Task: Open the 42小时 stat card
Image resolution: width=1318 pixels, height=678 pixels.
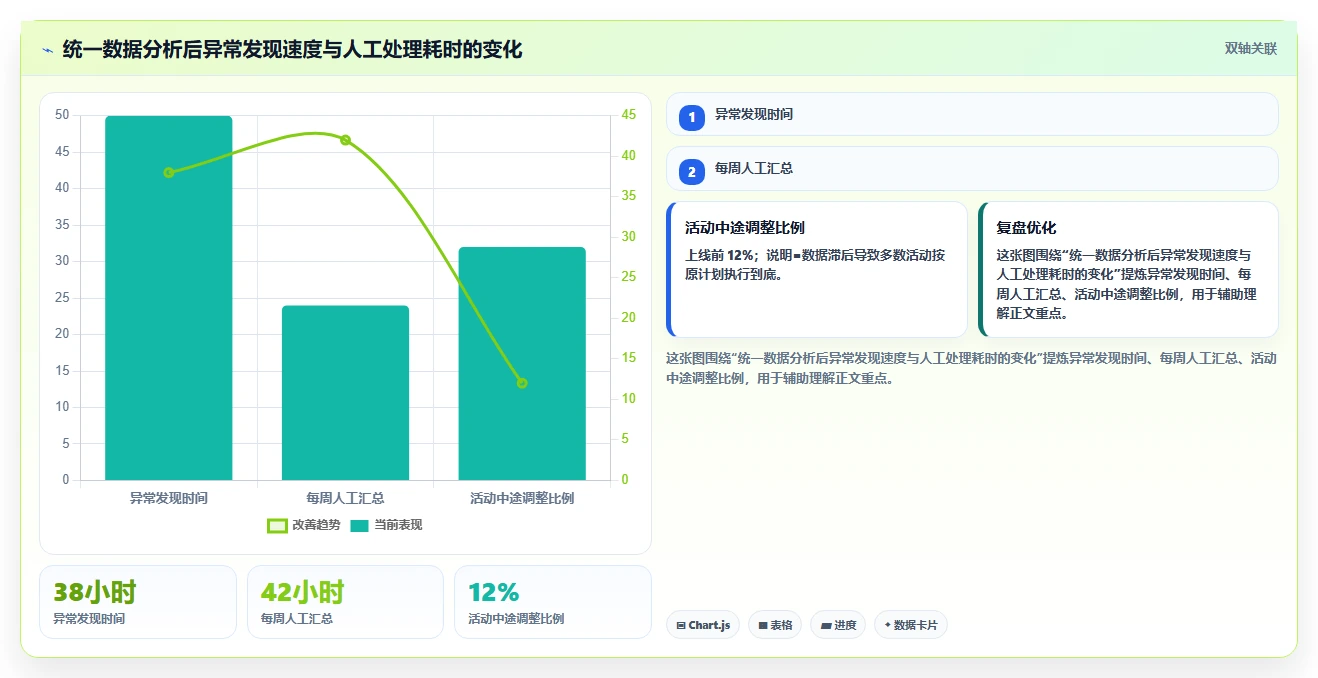Action: [345, 602]
